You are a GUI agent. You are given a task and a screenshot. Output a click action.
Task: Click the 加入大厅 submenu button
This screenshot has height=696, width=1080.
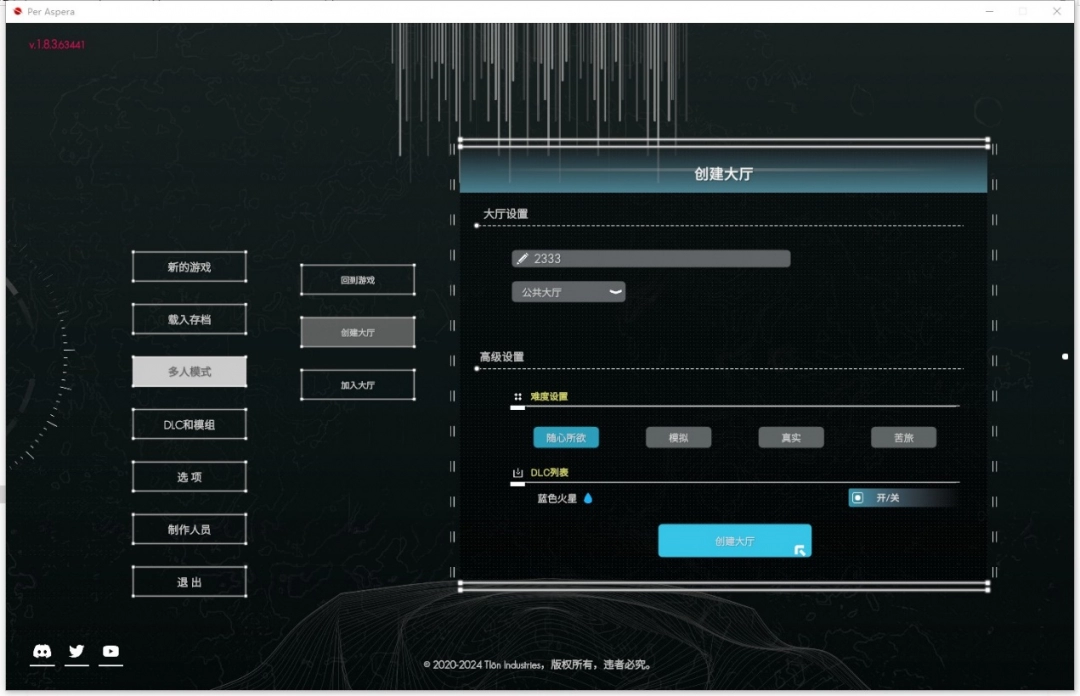(x=357, y=385)
